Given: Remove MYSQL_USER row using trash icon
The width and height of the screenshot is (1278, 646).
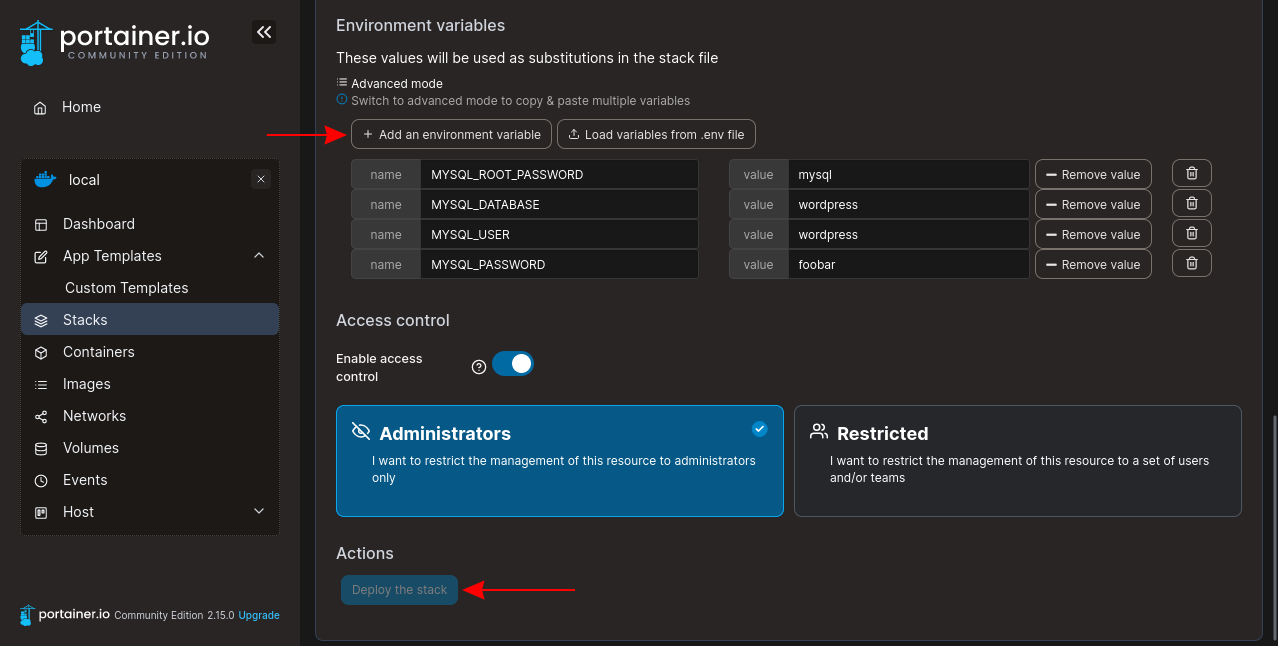Looking at the screenshot, I should coord(1191,234).
